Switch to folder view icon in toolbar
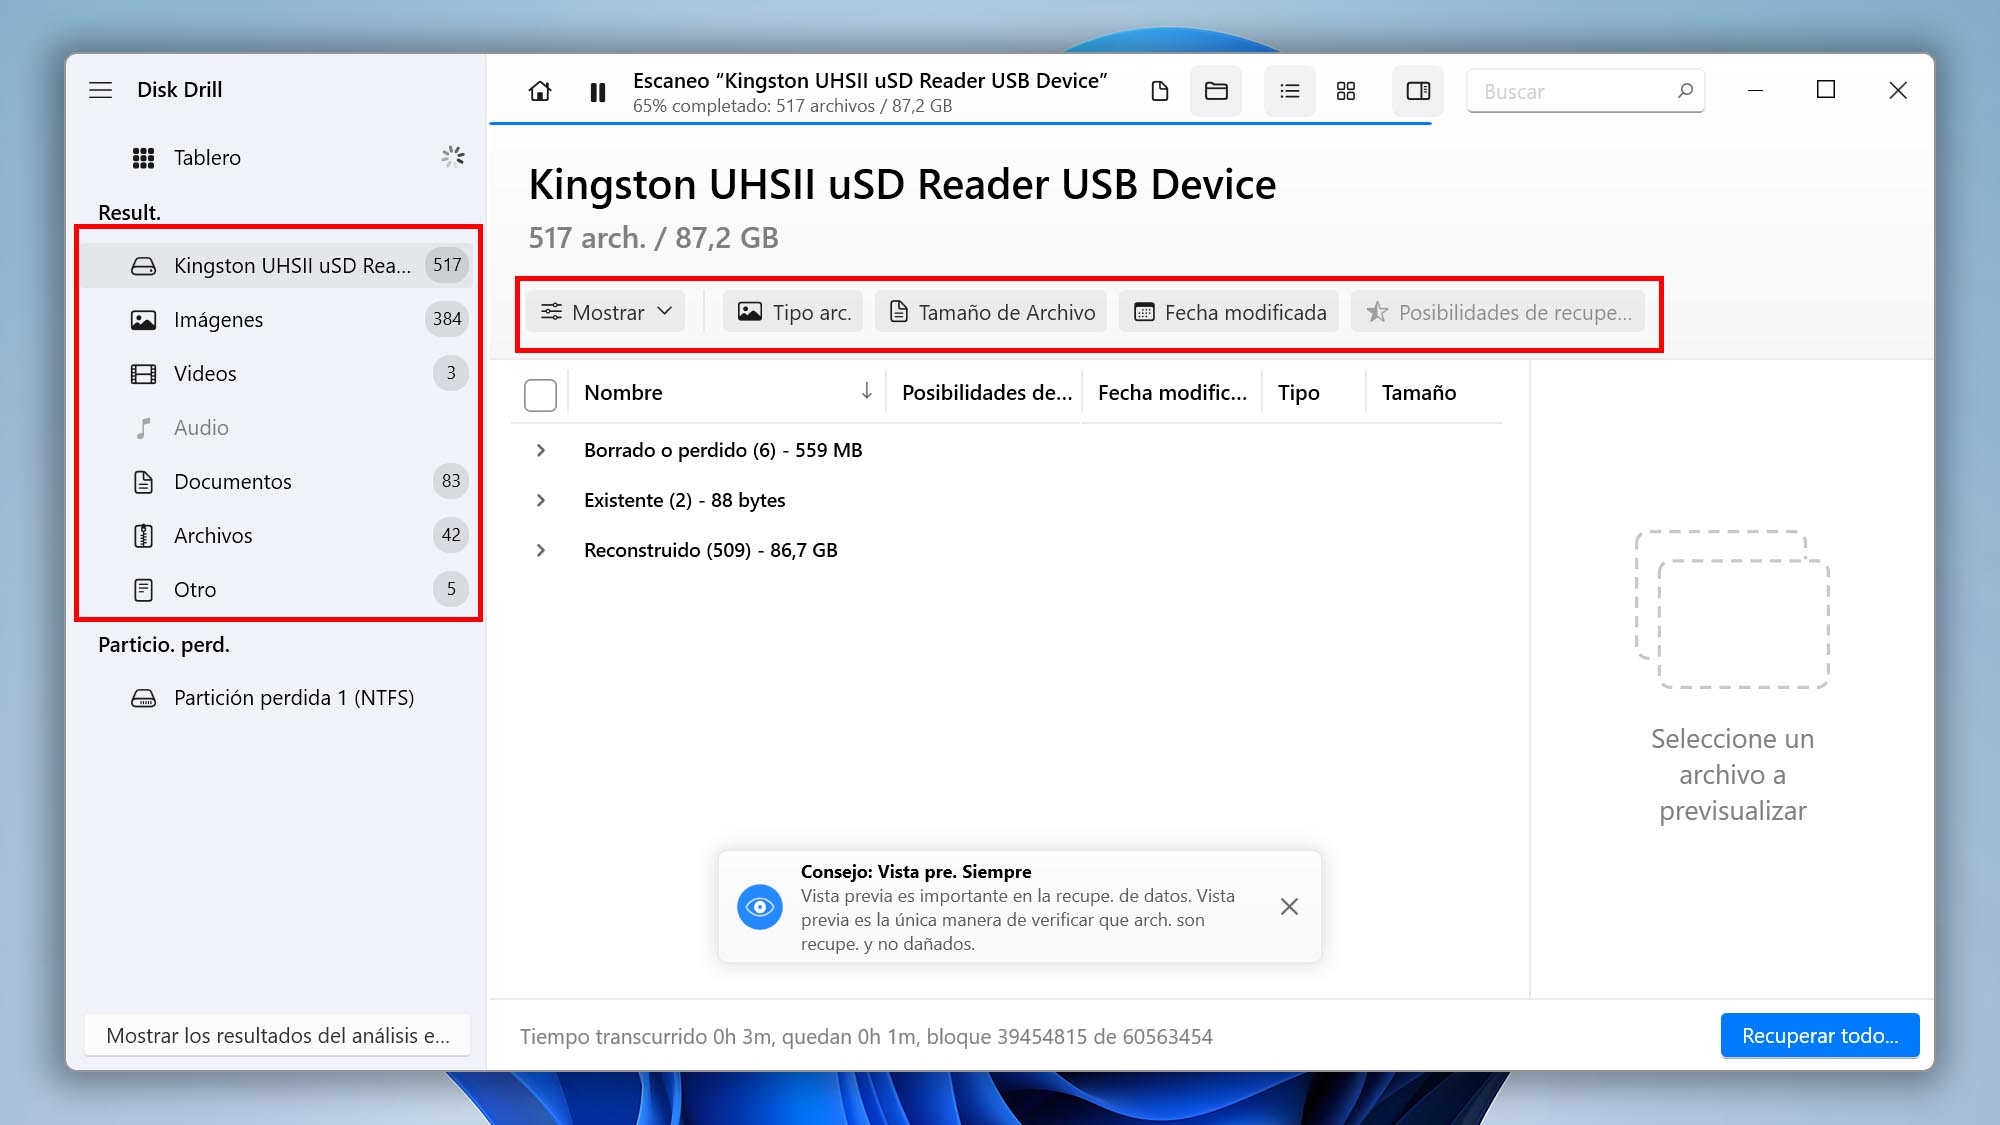Image resolution: width=2000 pixels, height=1125 pixels. coord(1216,92)
